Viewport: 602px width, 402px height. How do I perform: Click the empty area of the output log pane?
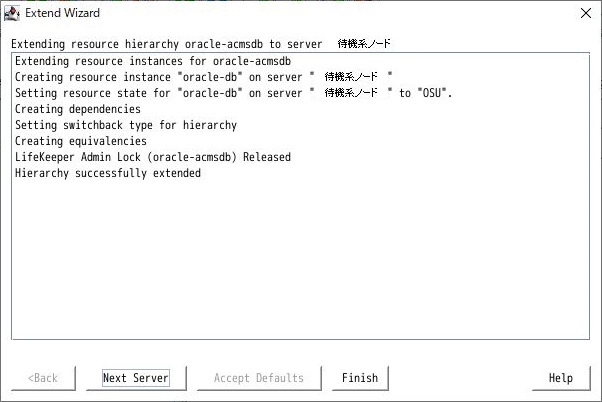coord(301,261)
